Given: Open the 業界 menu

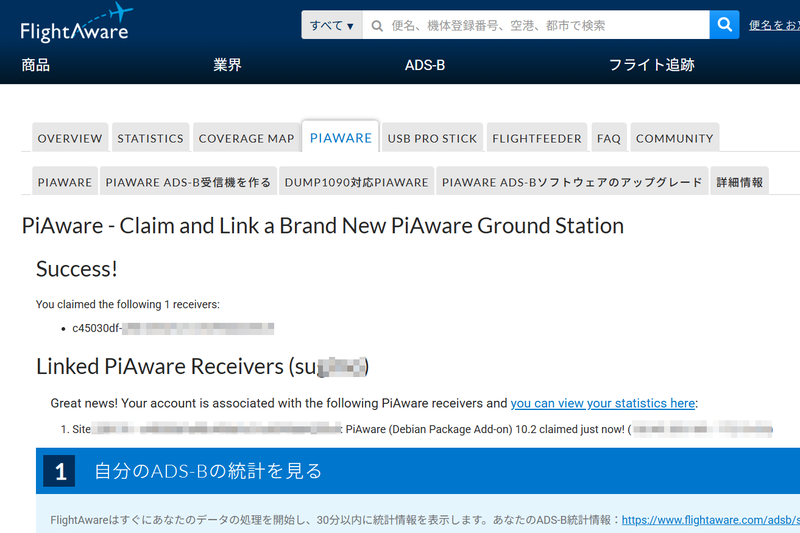Looking at the screenshot, I should point(227,65).
